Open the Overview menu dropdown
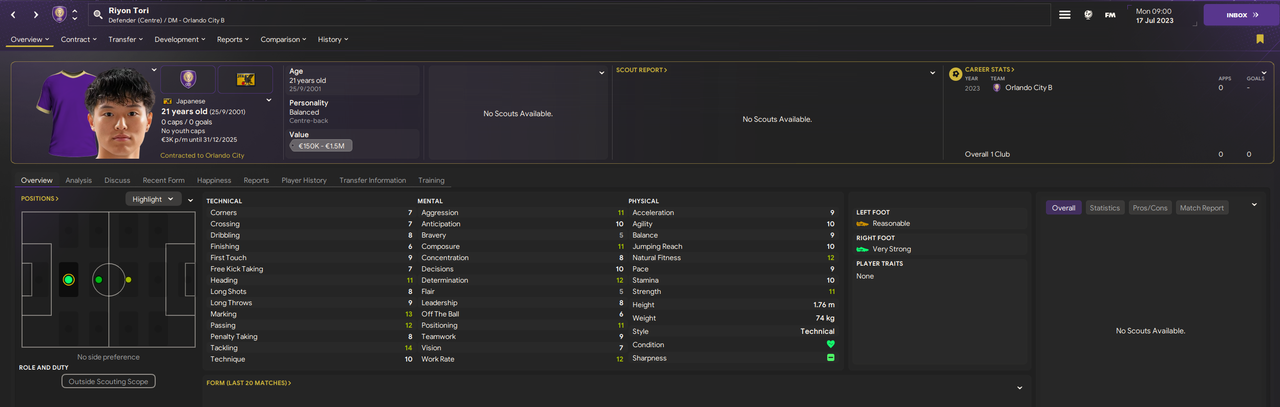Screen dimensions: 1280x407 coord(32,39)
